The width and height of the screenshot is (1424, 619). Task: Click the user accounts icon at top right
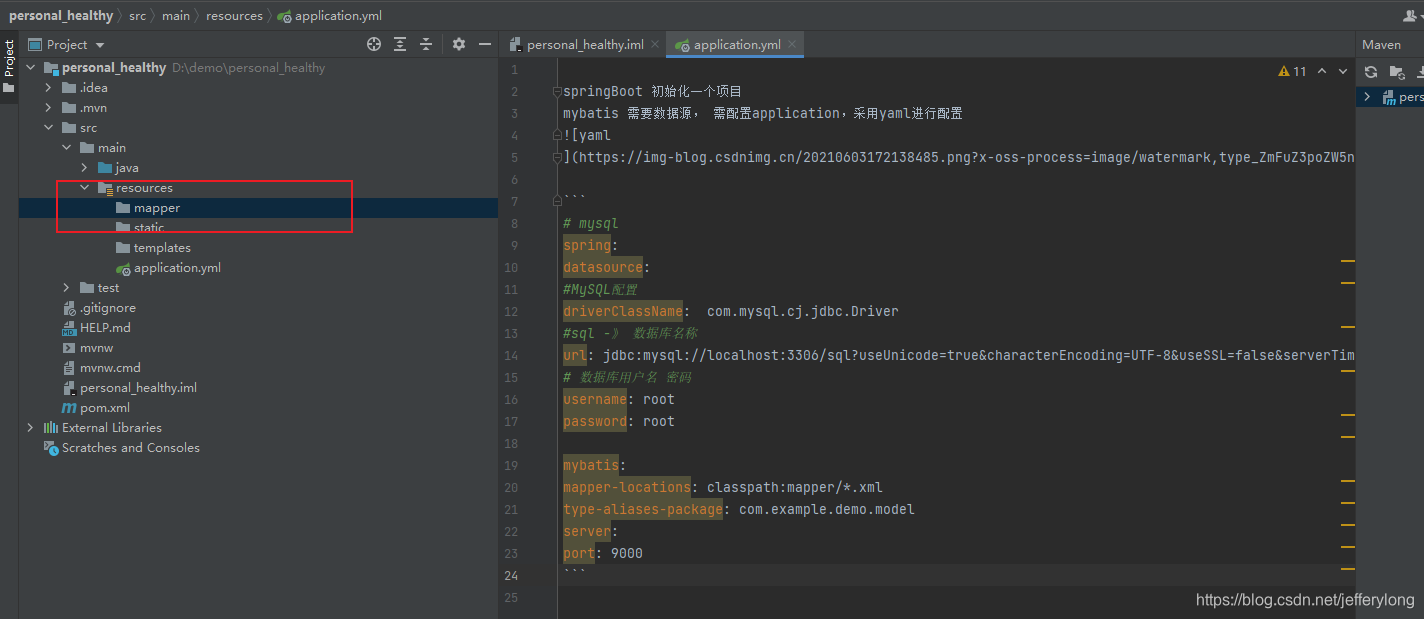click(x=1411, y=15)
